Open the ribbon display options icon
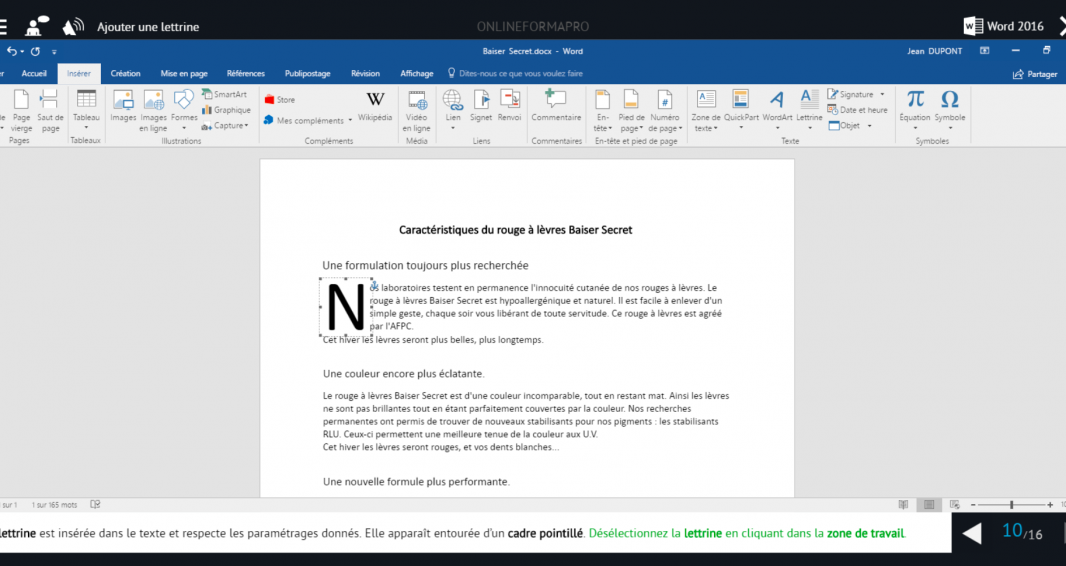 [x=984, y=51]
